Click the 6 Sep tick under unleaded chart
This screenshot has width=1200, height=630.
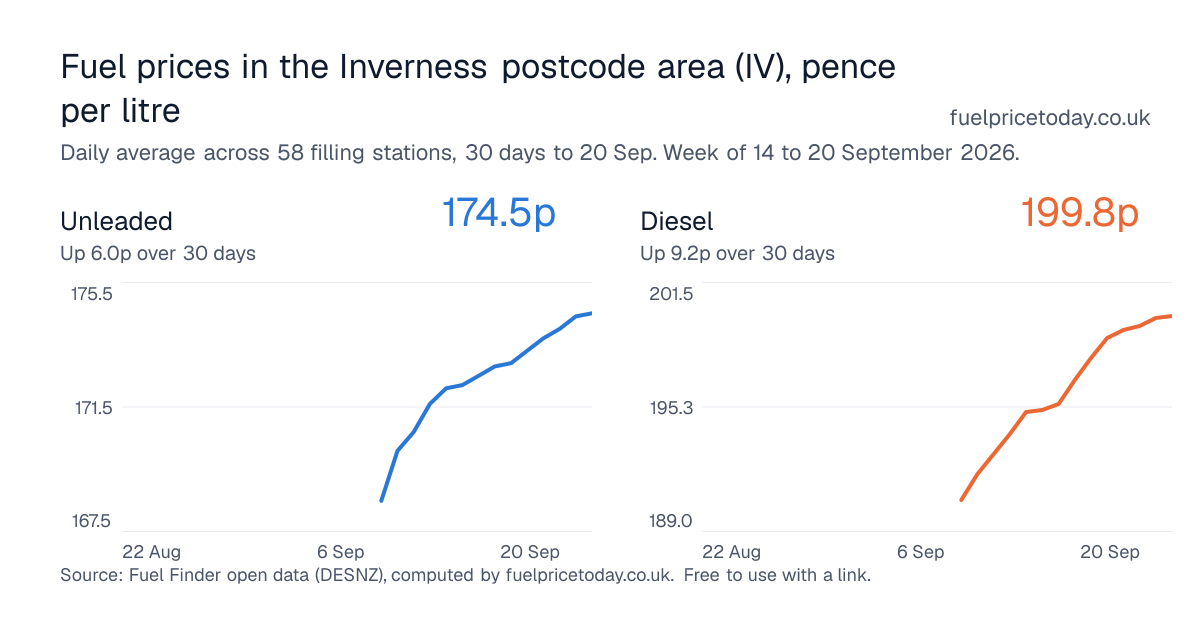pyautogui.click(x=340, y=552)
